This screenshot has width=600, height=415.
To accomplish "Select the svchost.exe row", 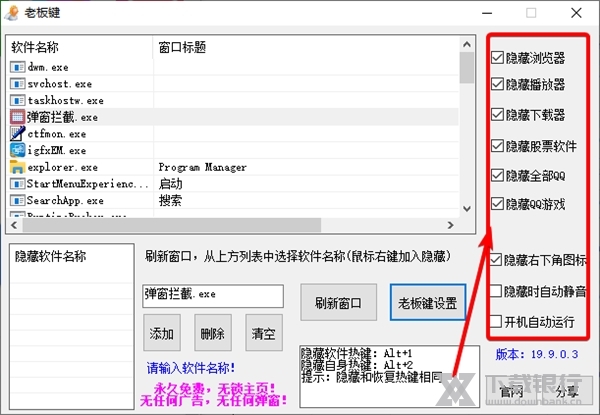I will pyautogui.click(x=233, y=84).
